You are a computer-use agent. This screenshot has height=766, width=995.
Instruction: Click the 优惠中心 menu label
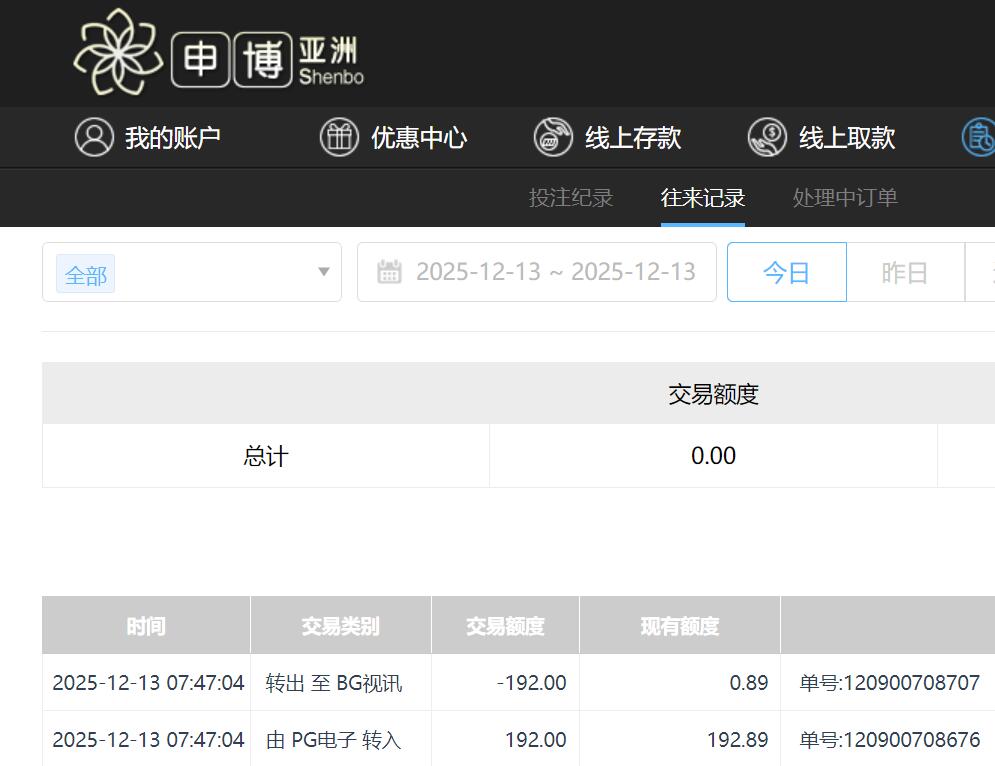click(x=417, y=137)
